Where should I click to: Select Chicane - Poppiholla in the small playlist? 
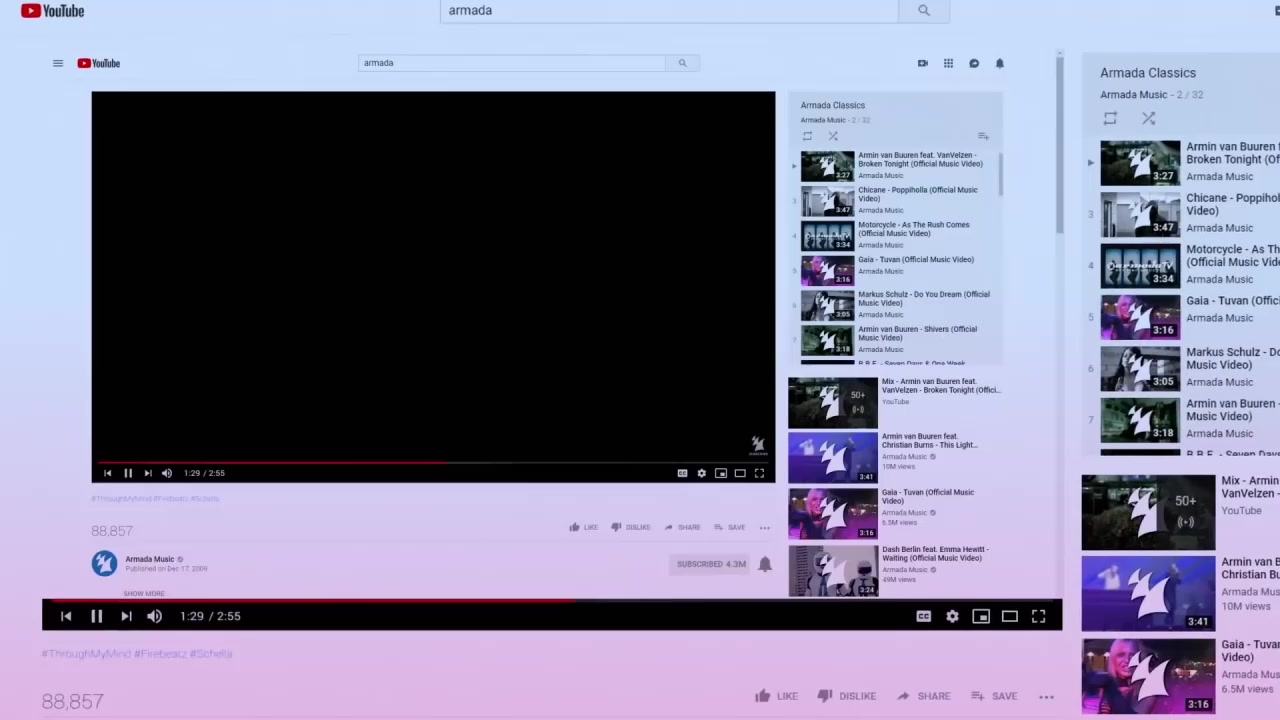pyautogui.click(x=895, y=200)
